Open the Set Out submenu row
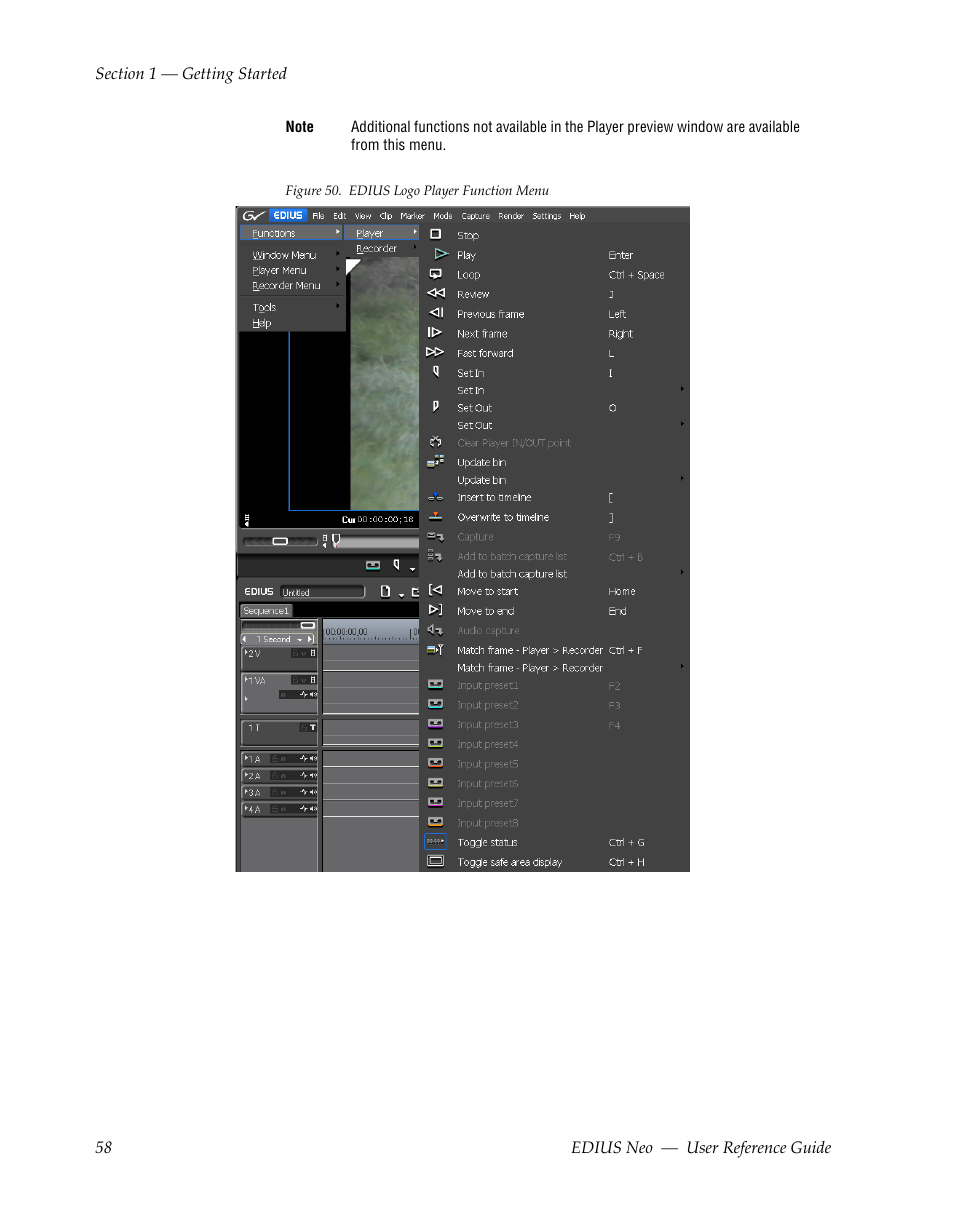The width and height of the screenshot is (954, 1227). [554, 425]
